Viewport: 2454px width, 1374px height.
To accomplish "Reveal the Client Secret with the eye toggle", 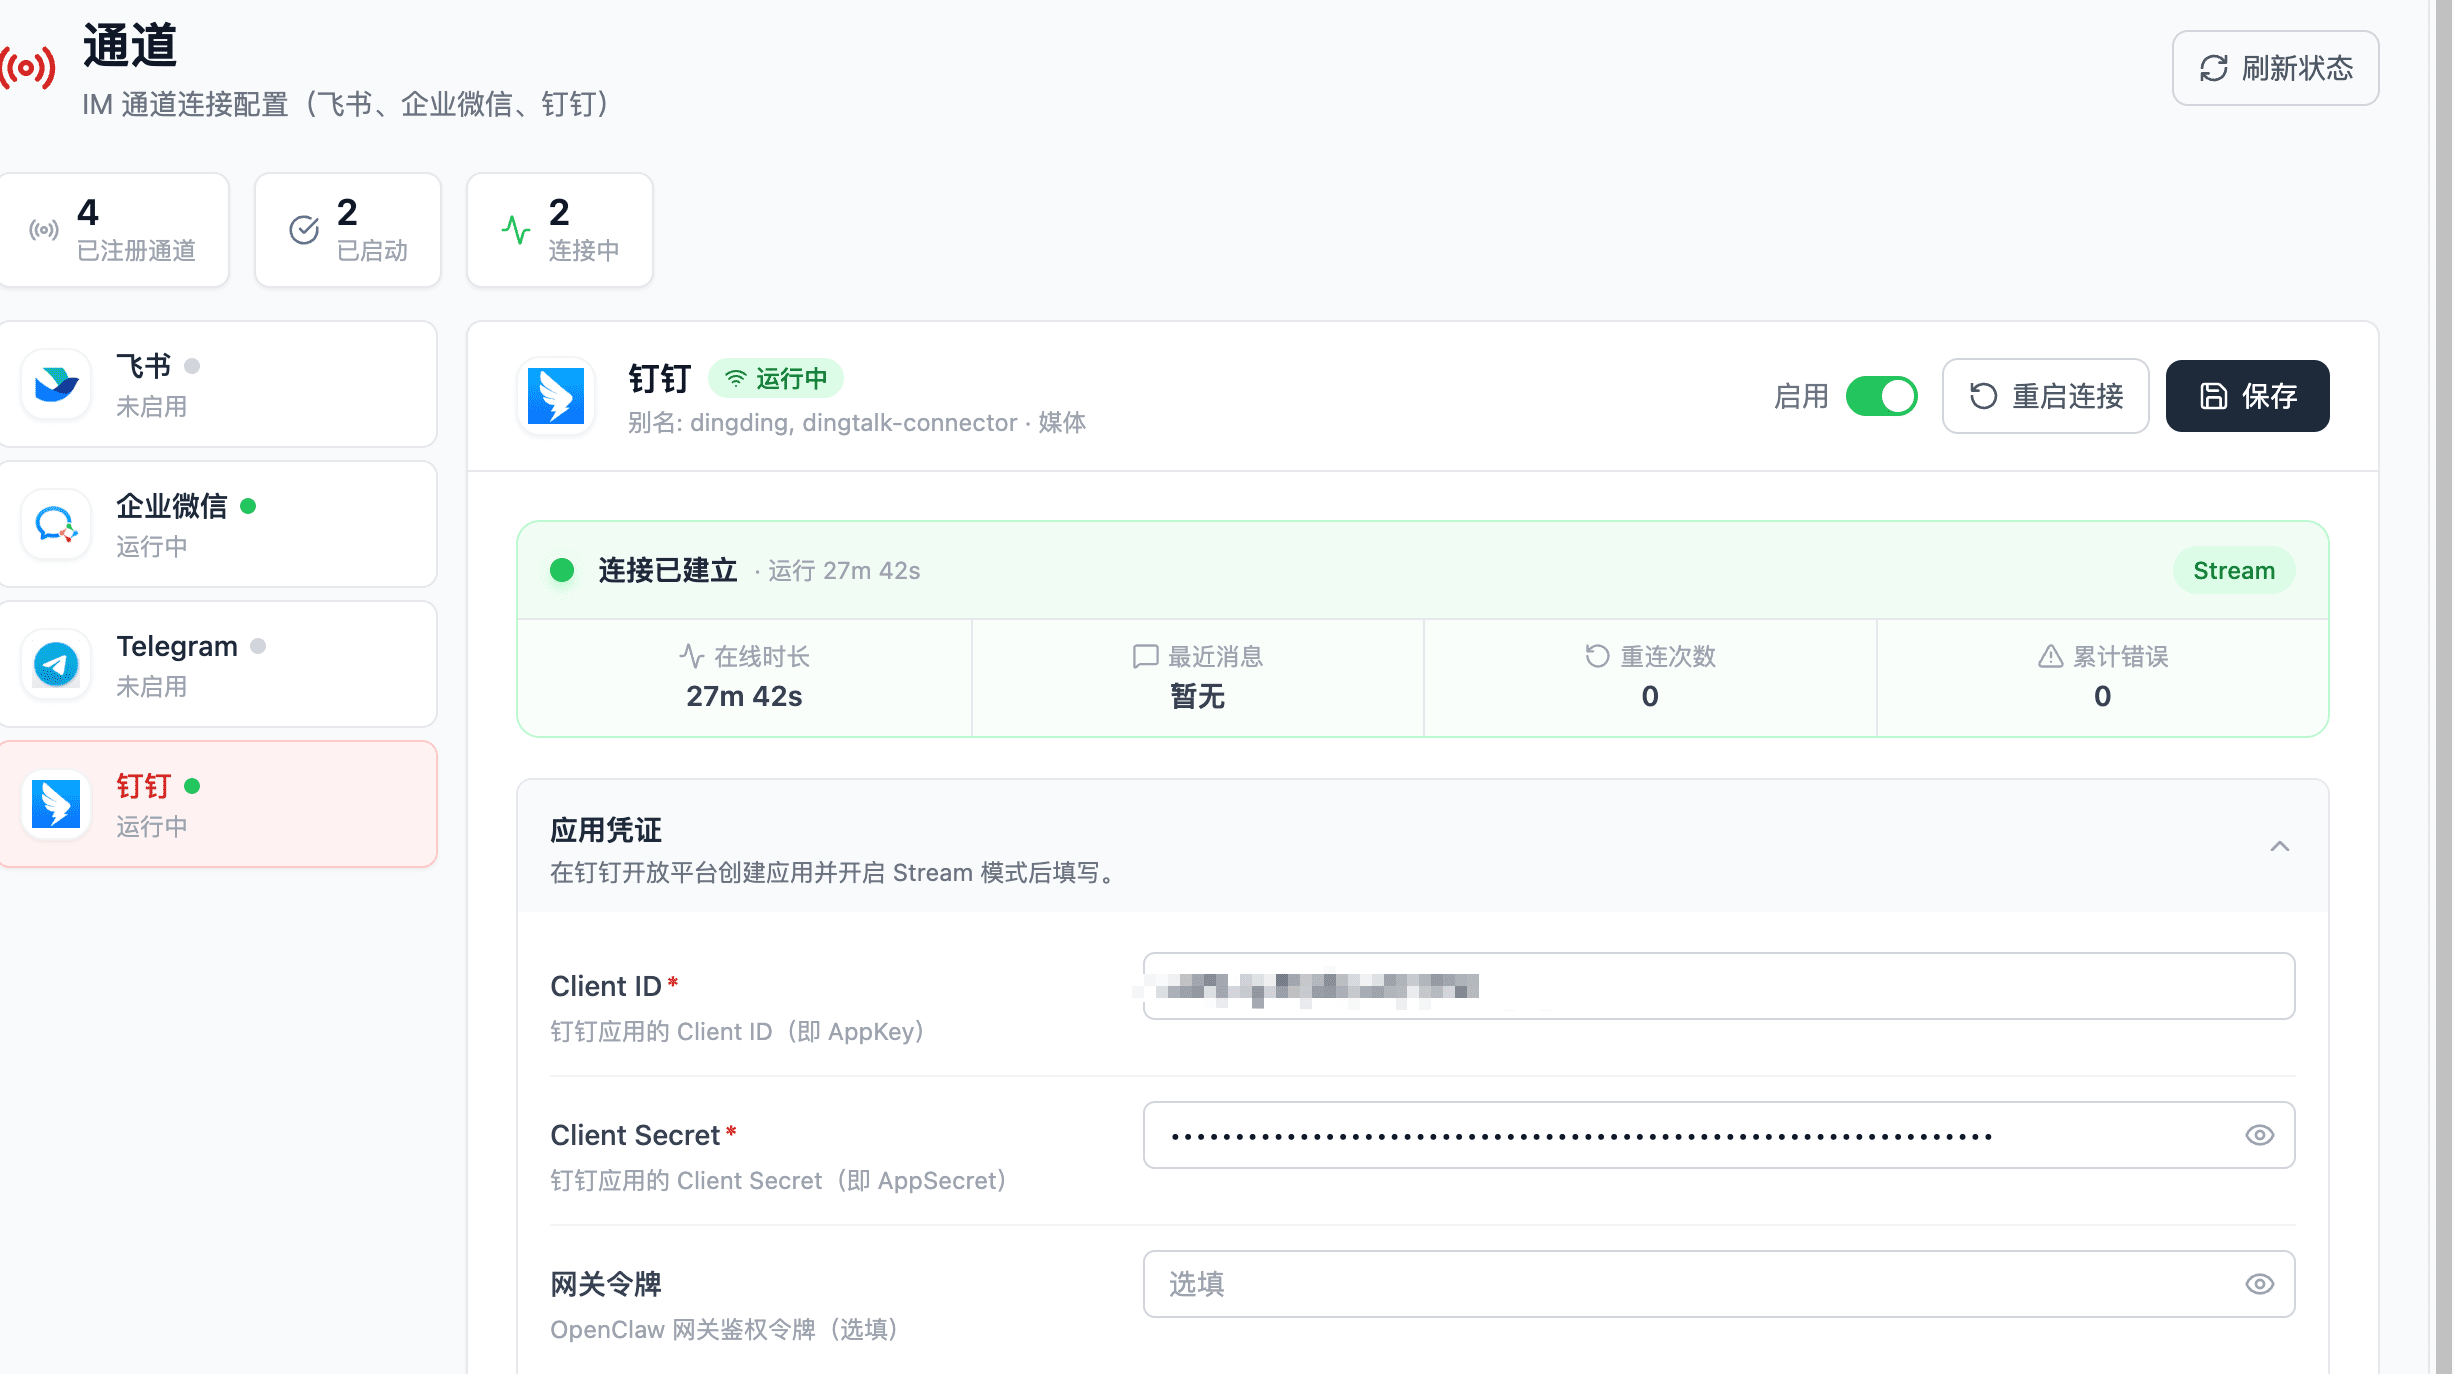I will (2260, 1135).
